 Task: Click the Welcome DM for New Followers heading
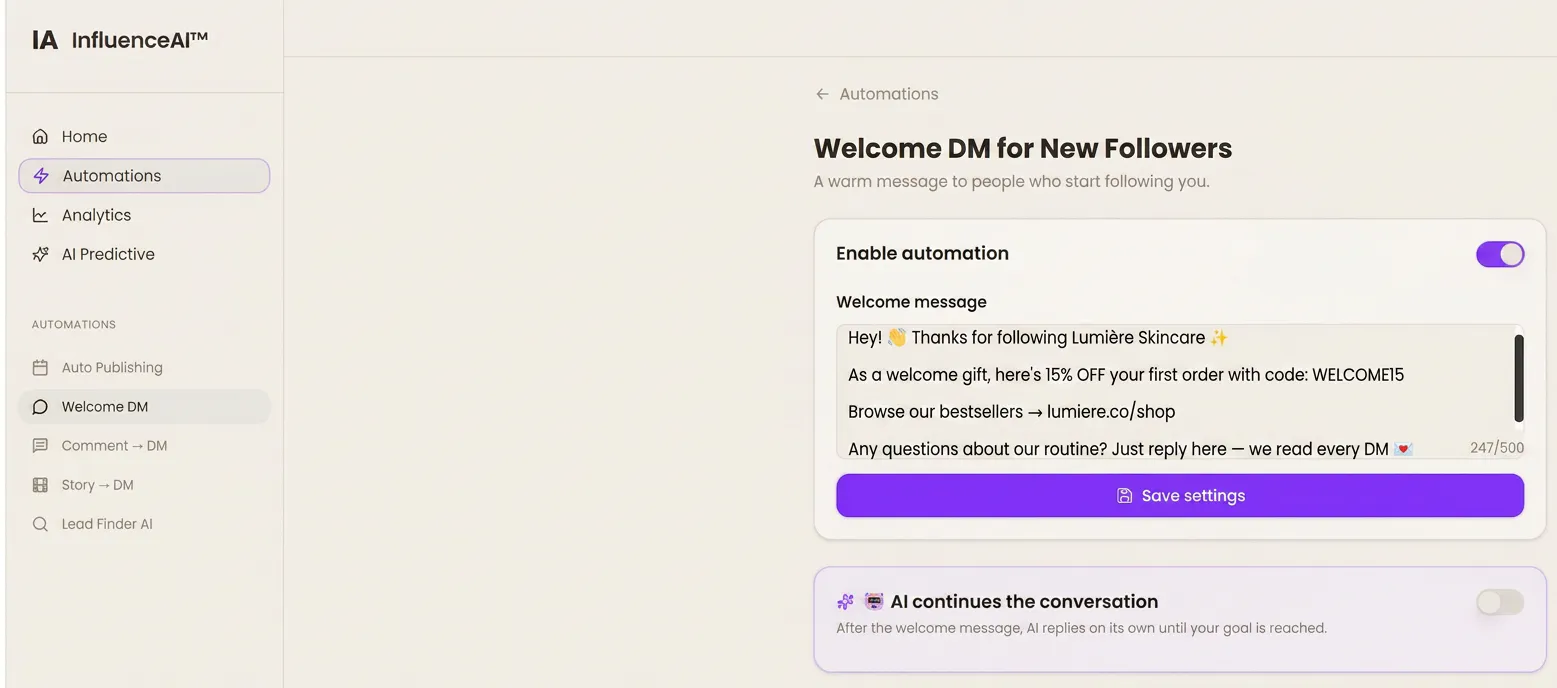1023,149
